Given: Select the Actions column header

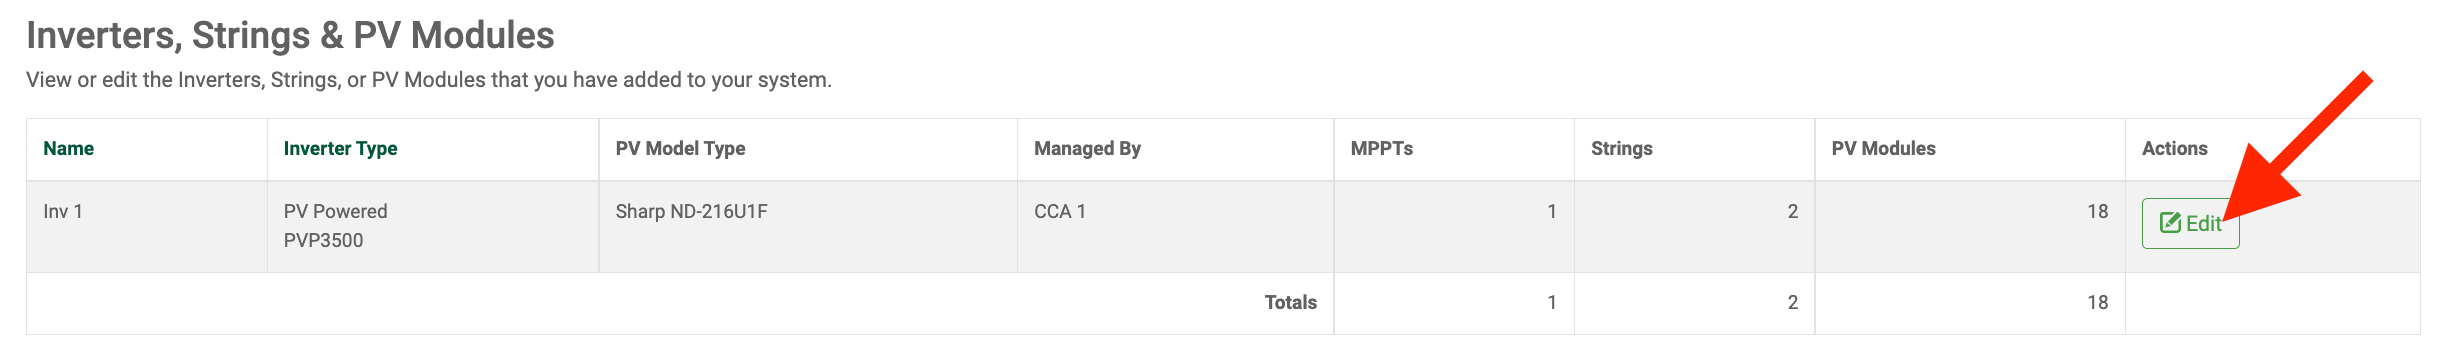Looking at the screenshot, I should coord(2175,148).
